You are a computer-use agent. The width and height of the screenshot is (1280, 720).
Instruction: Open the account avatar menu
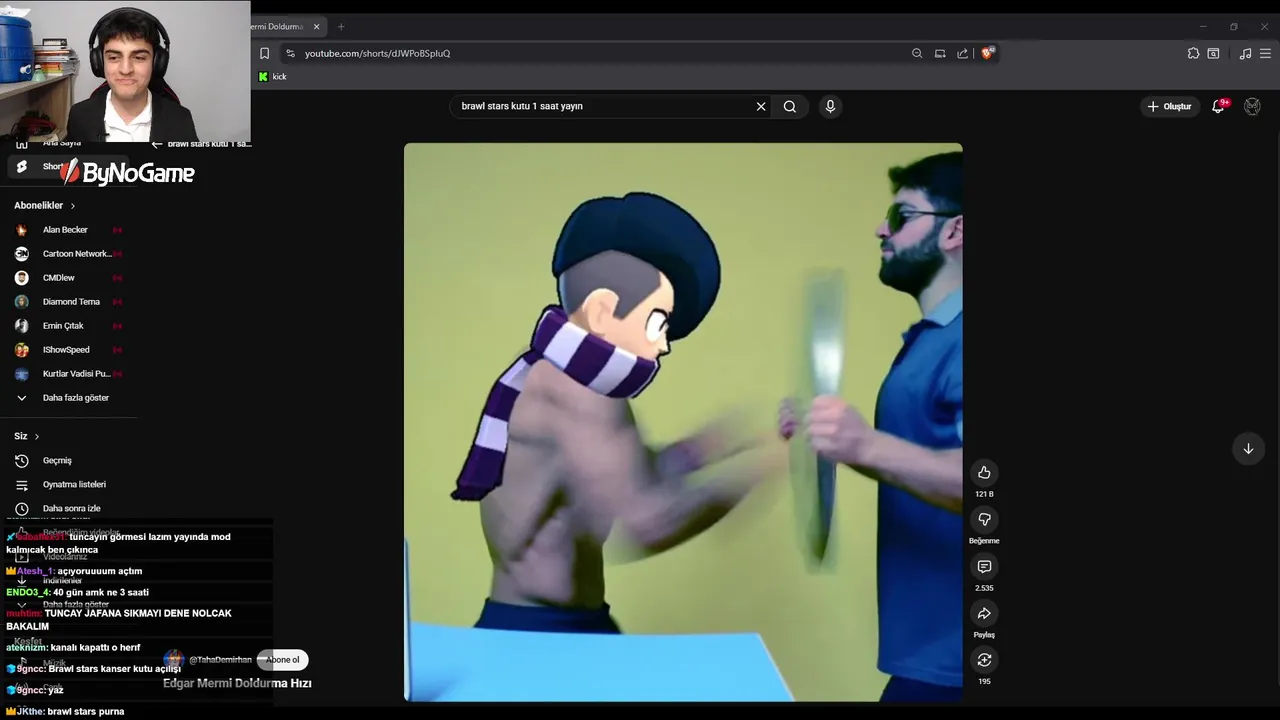coord(1252,106)
